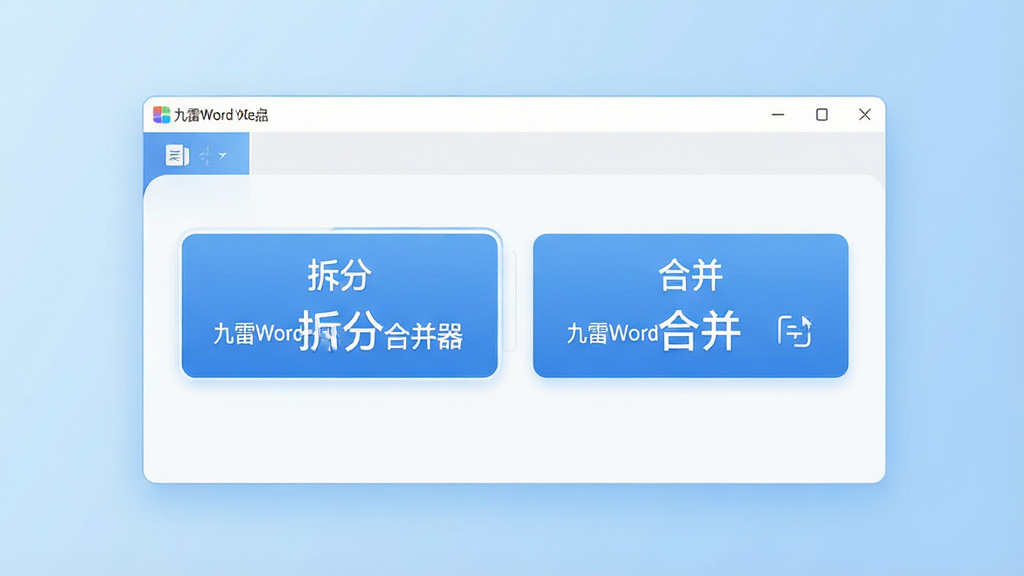Click the document icon in blue tab

coord(176,155)
